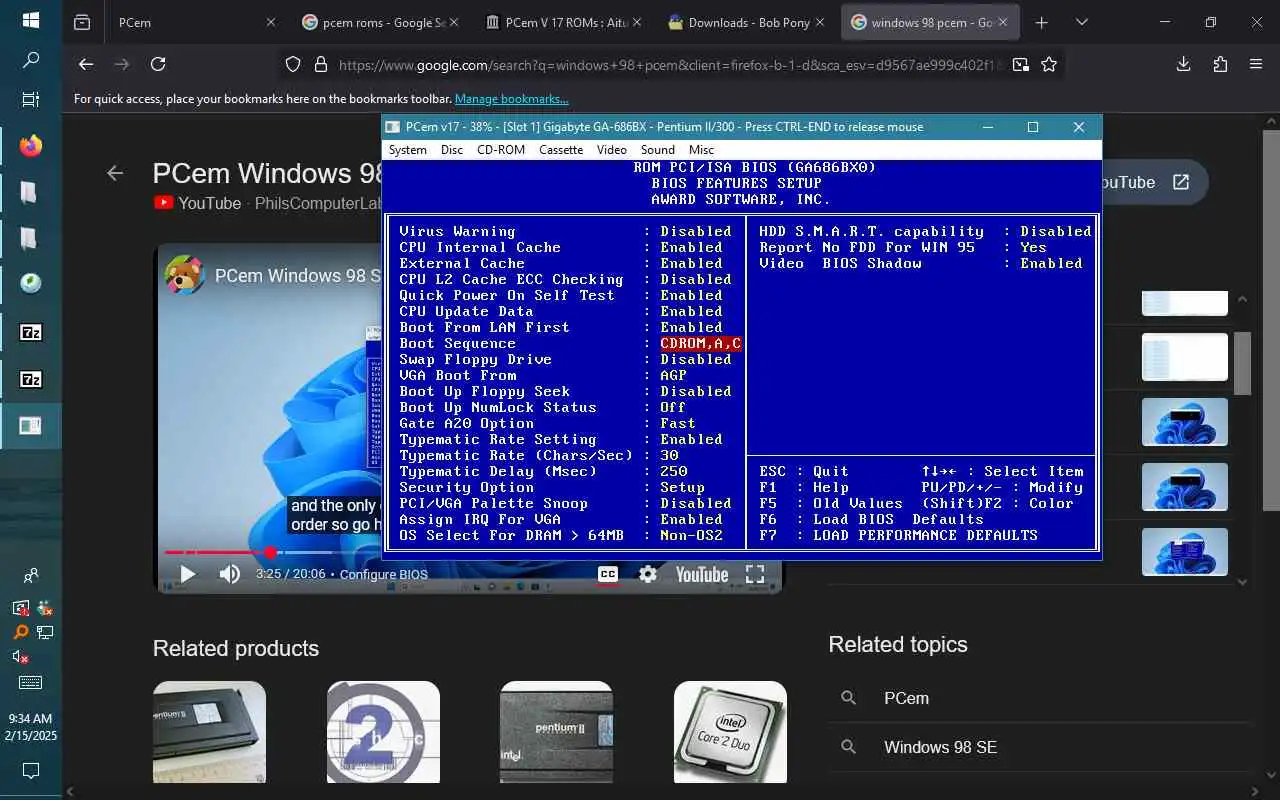This screenshot has width=1280, height=800.
Task: Select the active PCem taskbar icon
Action: tap(31, 426)
